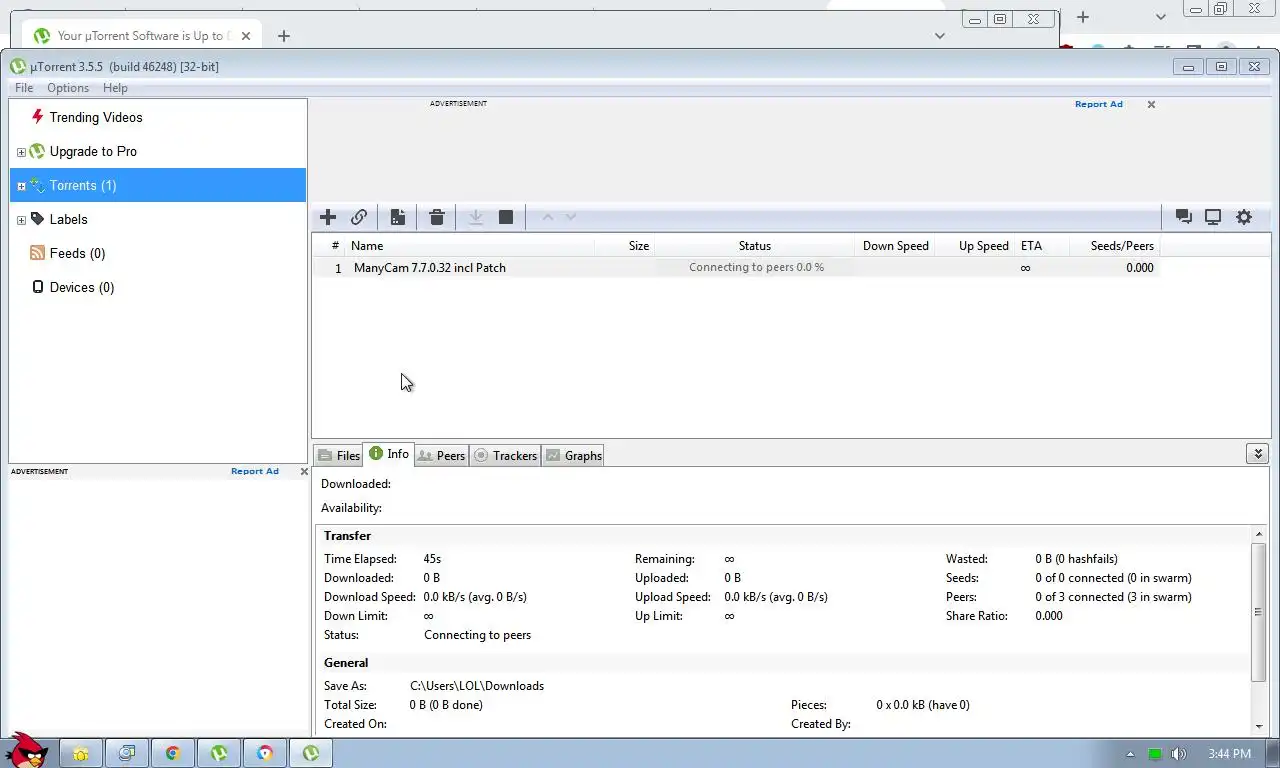Click the Save As path C:\Users\LOL\Downloads
Image resolution: width=1280 pixels, height=768 pixels.
477,686
